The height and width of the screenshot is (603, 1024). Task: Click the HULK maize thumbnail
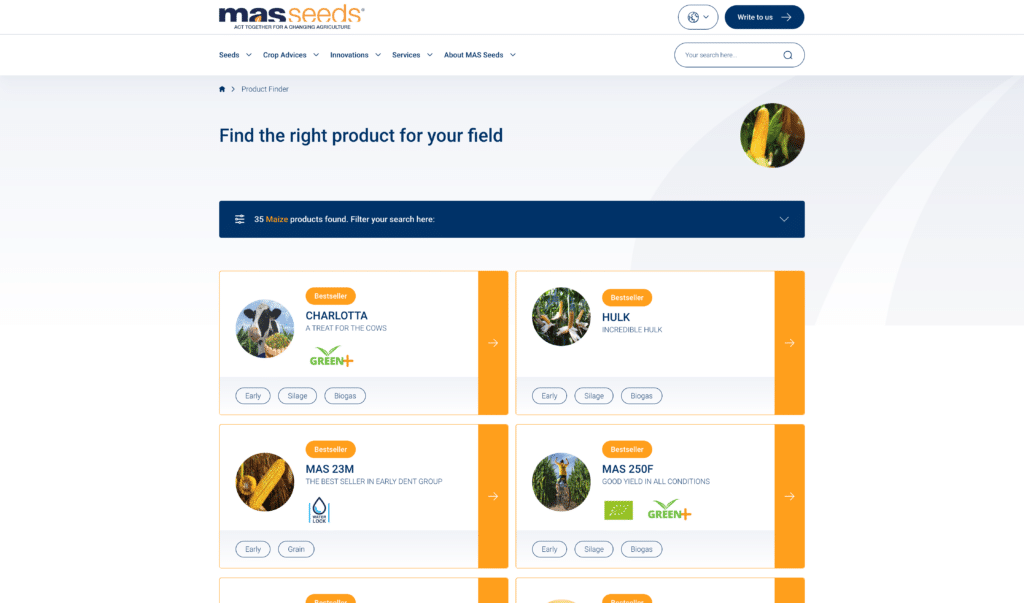point(561,317)
